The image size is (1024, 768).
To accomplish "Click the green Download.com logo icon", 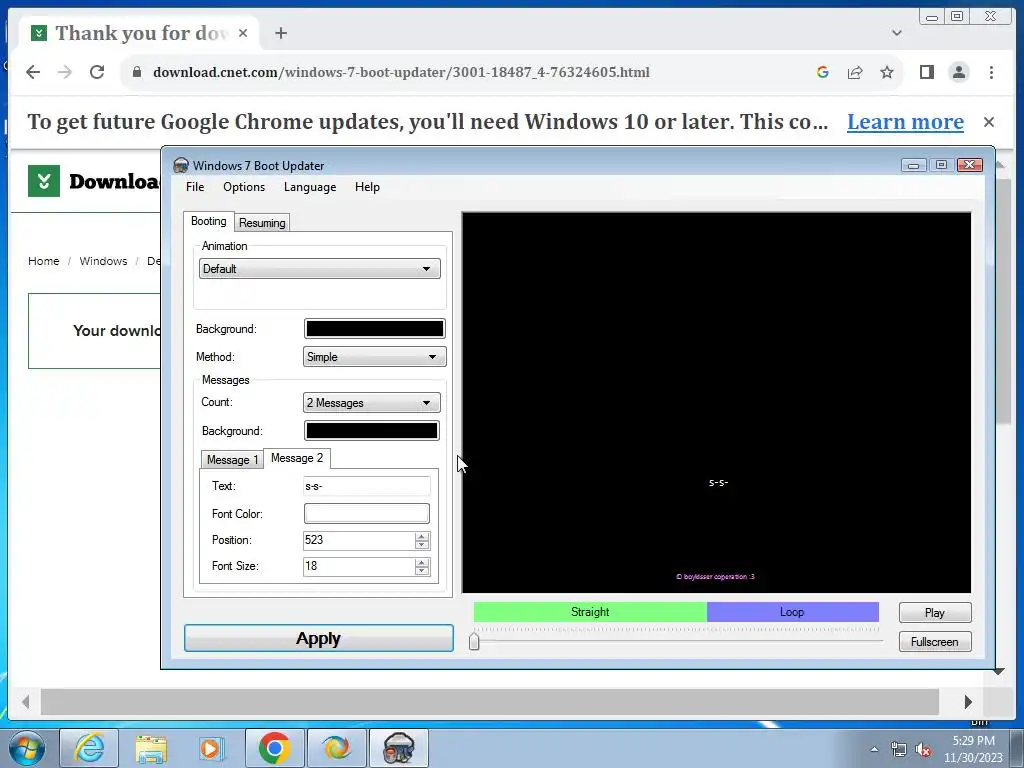I will [44, 181].
